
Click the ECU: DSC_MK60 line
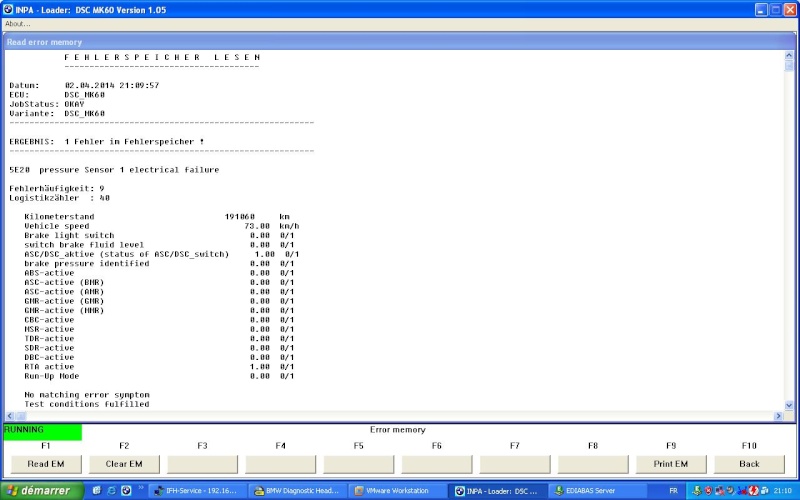tap(57, 95)
